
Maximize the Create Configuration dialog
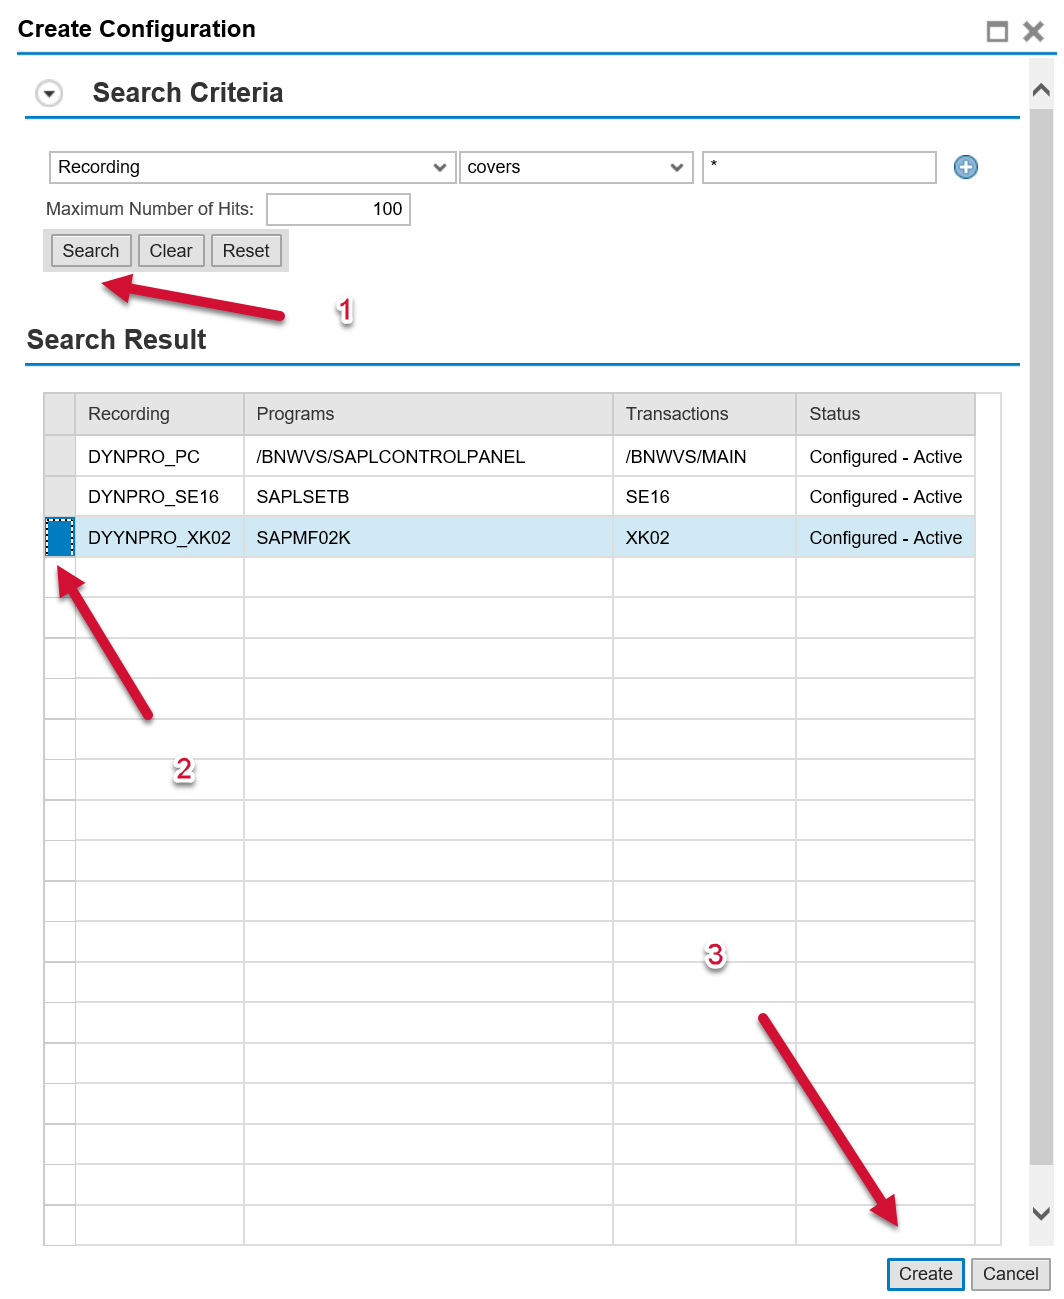click(997, 32)
